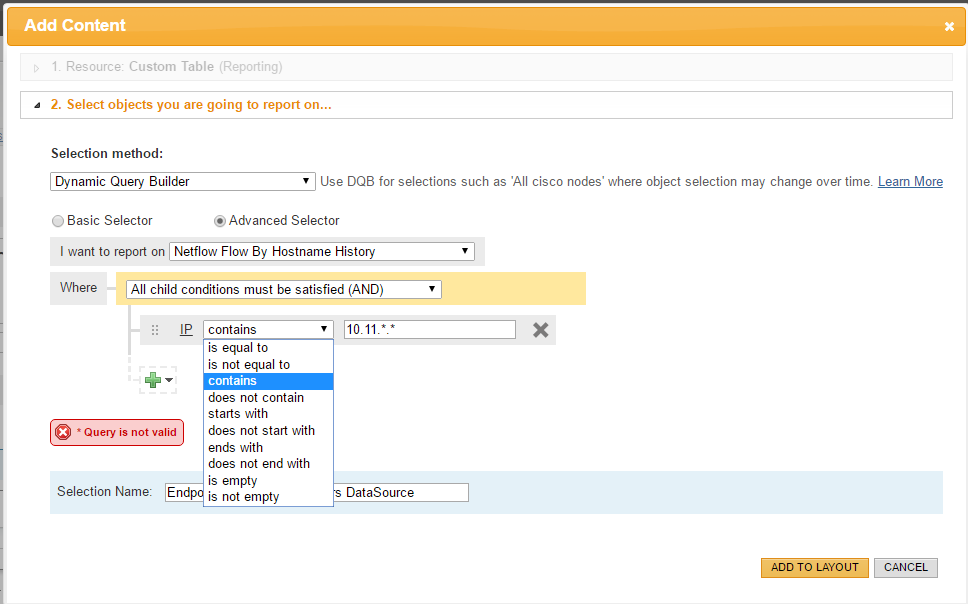Close the Add Content dialog
The image size is (968, 604).
click(x=949, y=26)
